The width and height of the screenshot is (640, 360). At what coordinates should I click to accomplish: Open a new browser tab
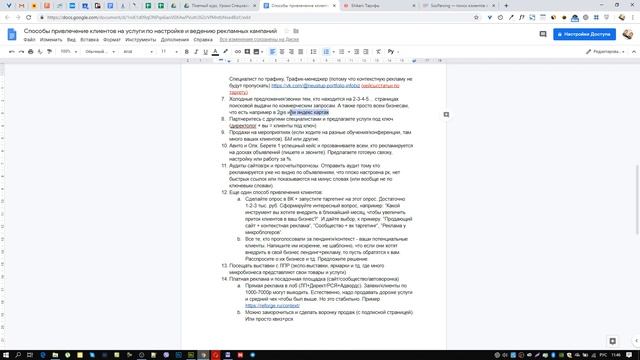pos(506,6)
